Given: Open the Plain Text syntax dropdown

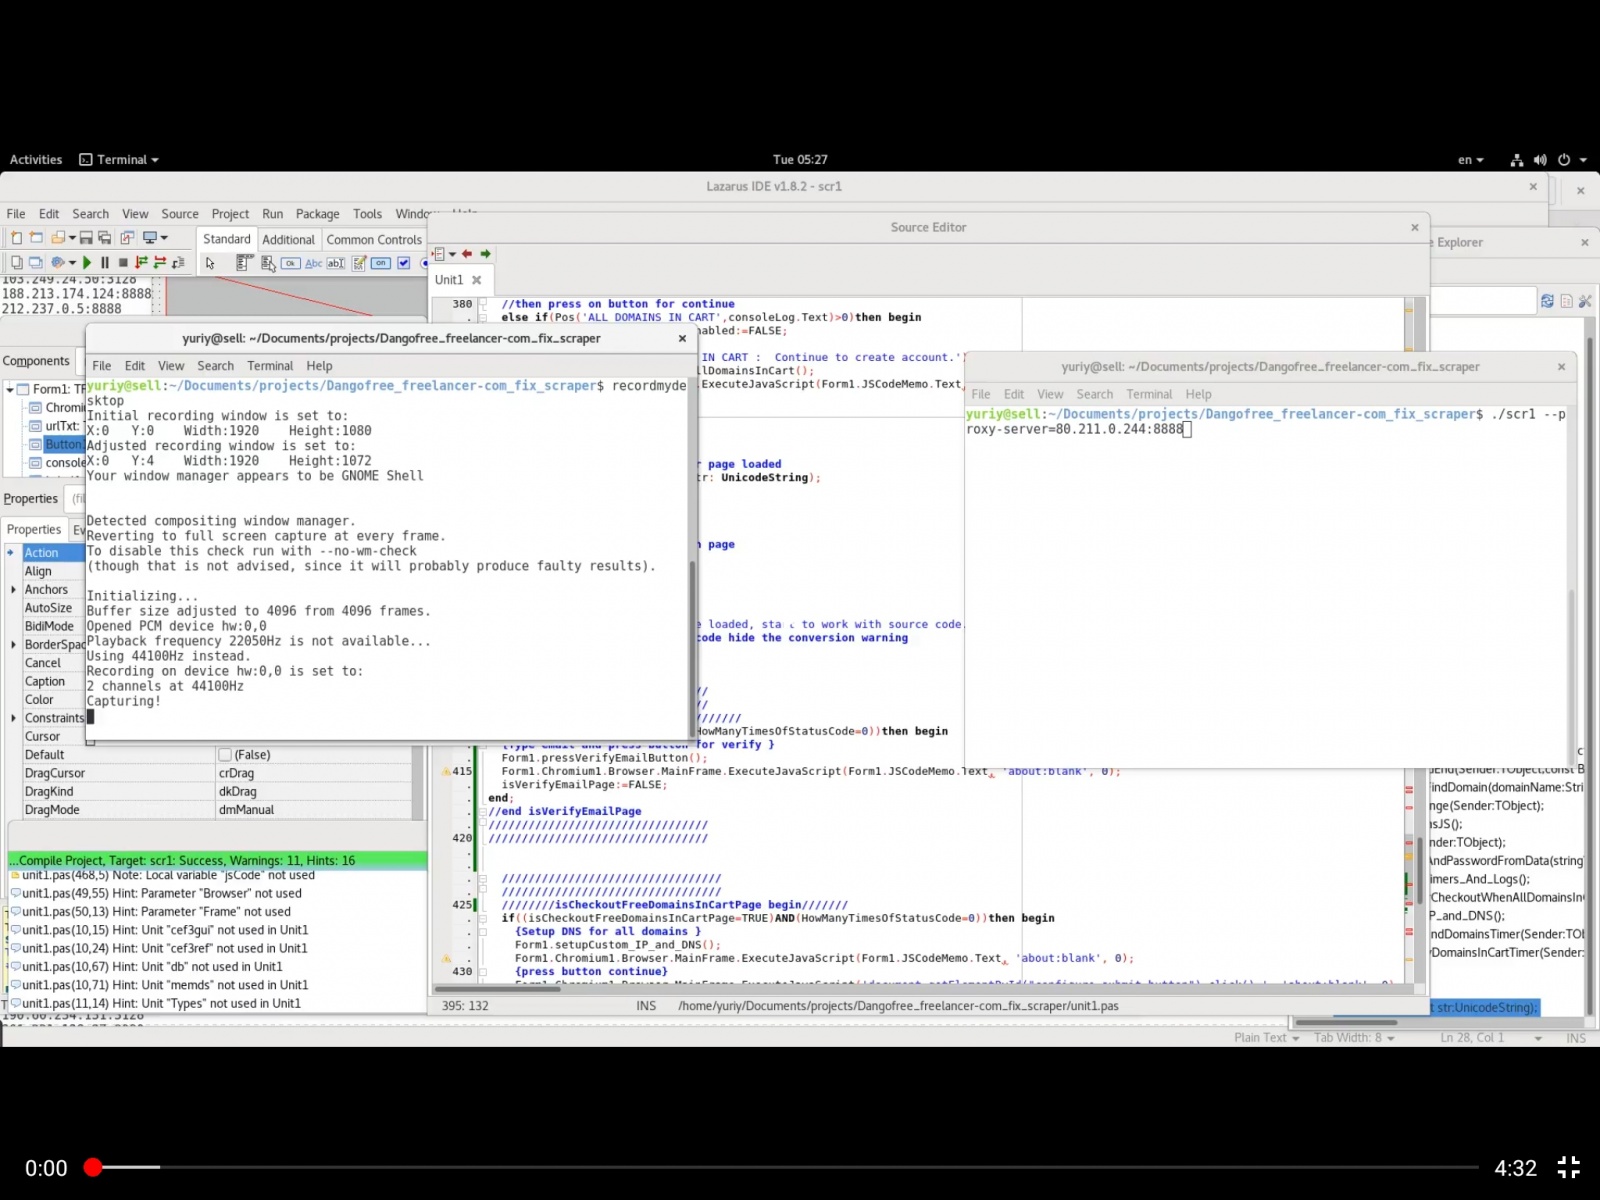Looking at the screenshot, I should coord(1266,1038).
